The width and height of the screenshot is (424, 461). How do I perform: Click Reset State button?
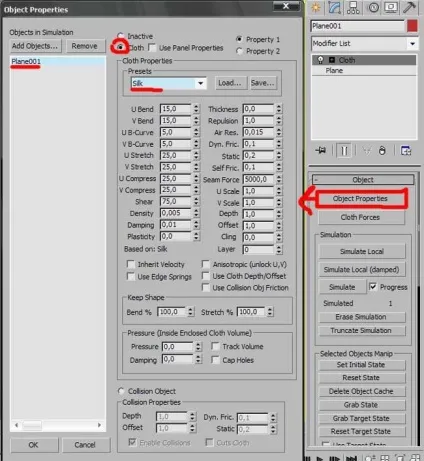pyautogui.click(x=362, y=378)
